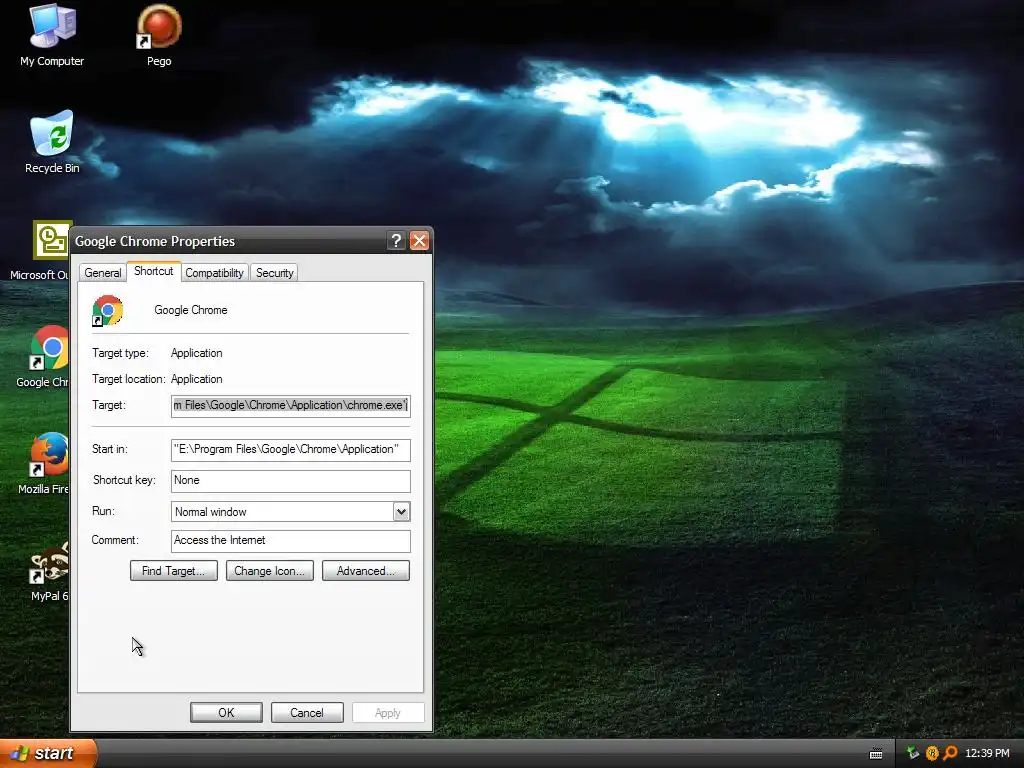Click the help question mark in the title bar
This screenshot has width=1024, height=768.
(x=396, y=241)
